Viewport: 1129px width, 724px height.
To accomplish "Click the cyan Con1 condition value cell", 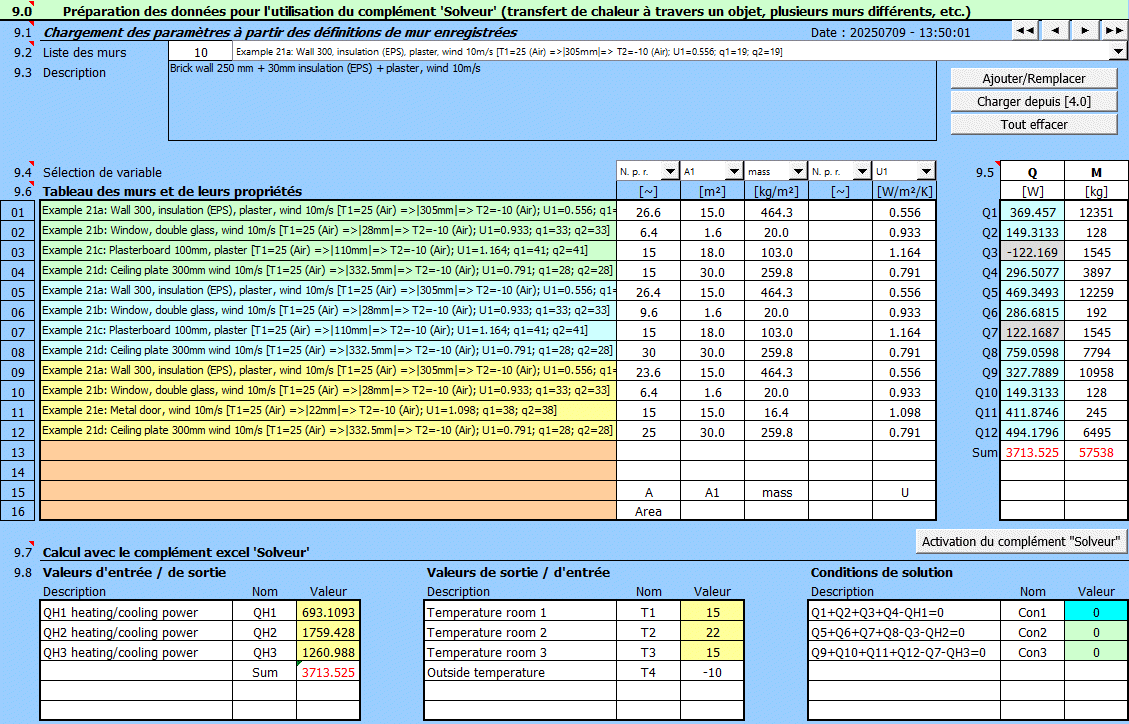I will click(x=1096, y=612).
